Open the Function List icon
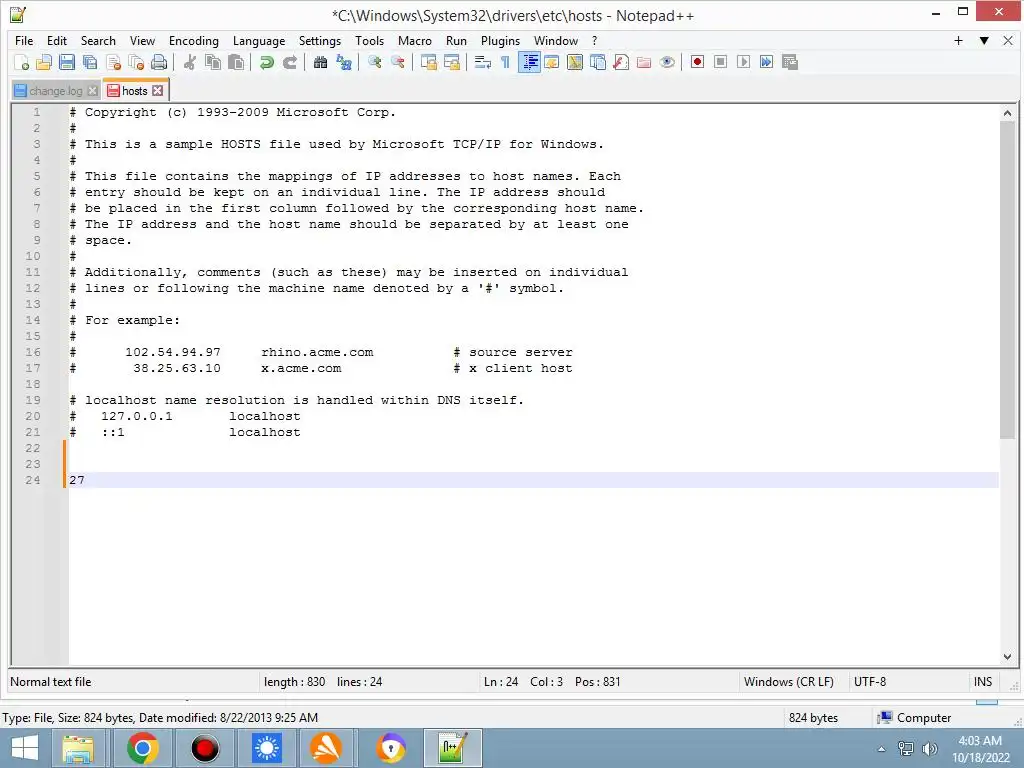 tap(621, 62)
